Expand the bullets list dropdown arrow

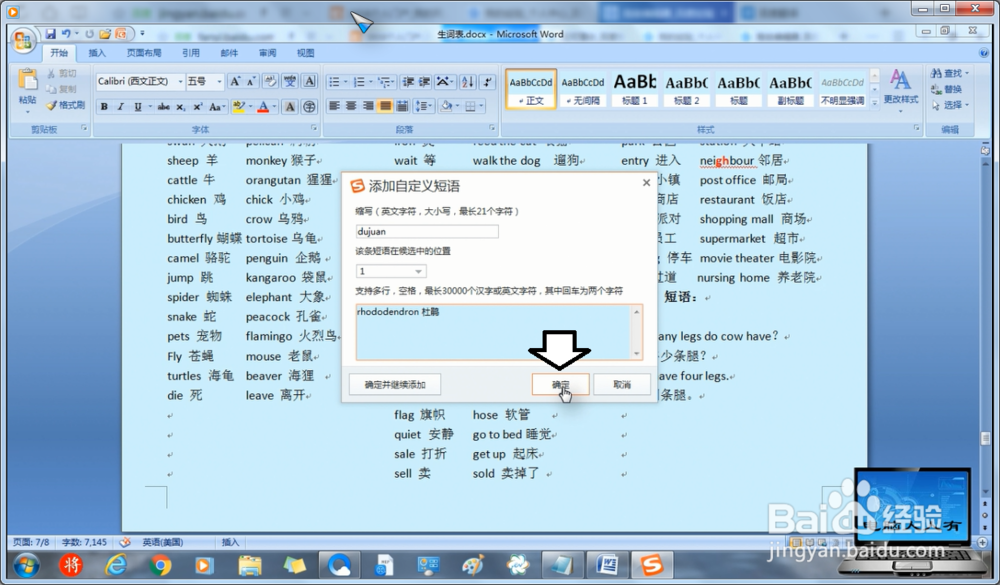[346, 82]
